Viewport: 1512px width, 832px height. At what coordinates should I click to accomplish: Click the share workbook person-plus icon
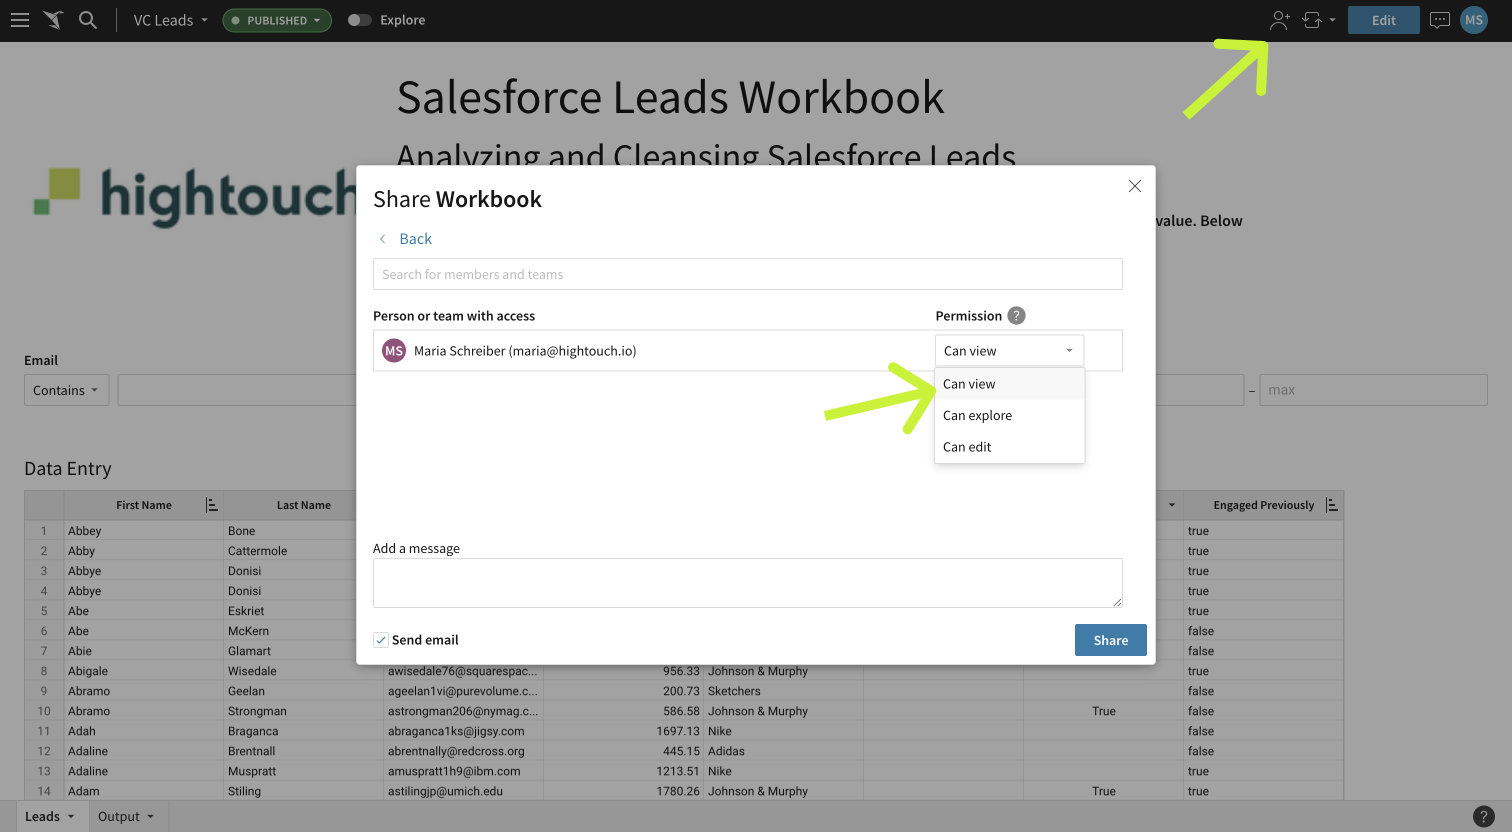[x=1280, y=20]
